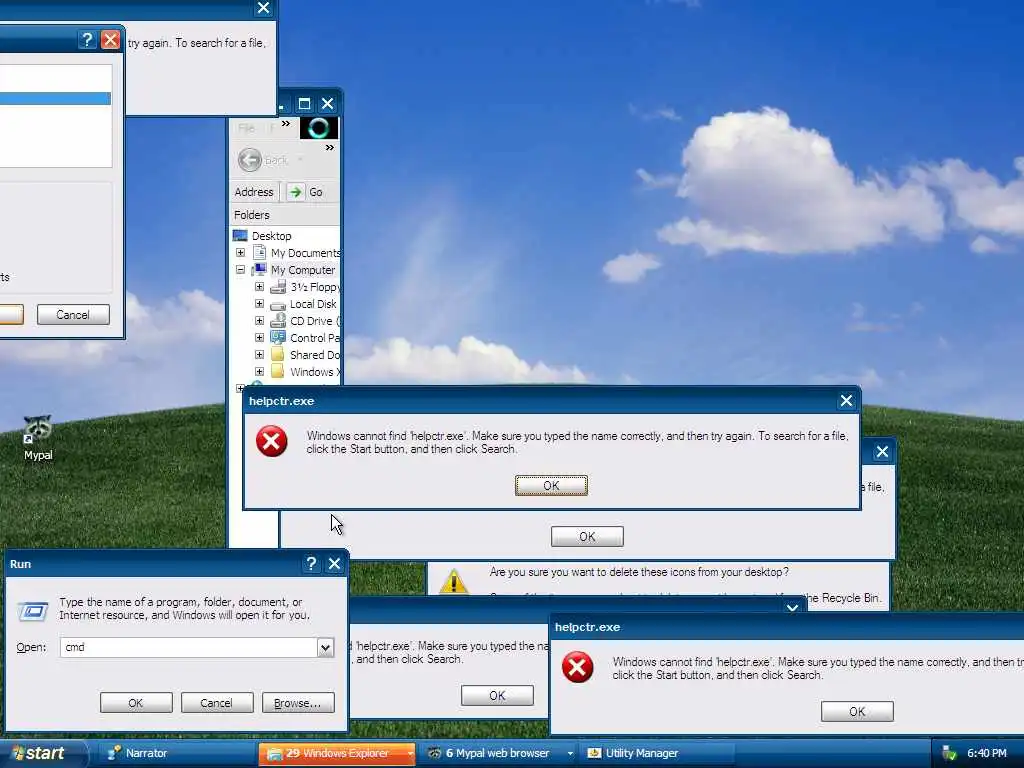Click the system tray network icon
The image size is (1024, 768).
[950, 754]
